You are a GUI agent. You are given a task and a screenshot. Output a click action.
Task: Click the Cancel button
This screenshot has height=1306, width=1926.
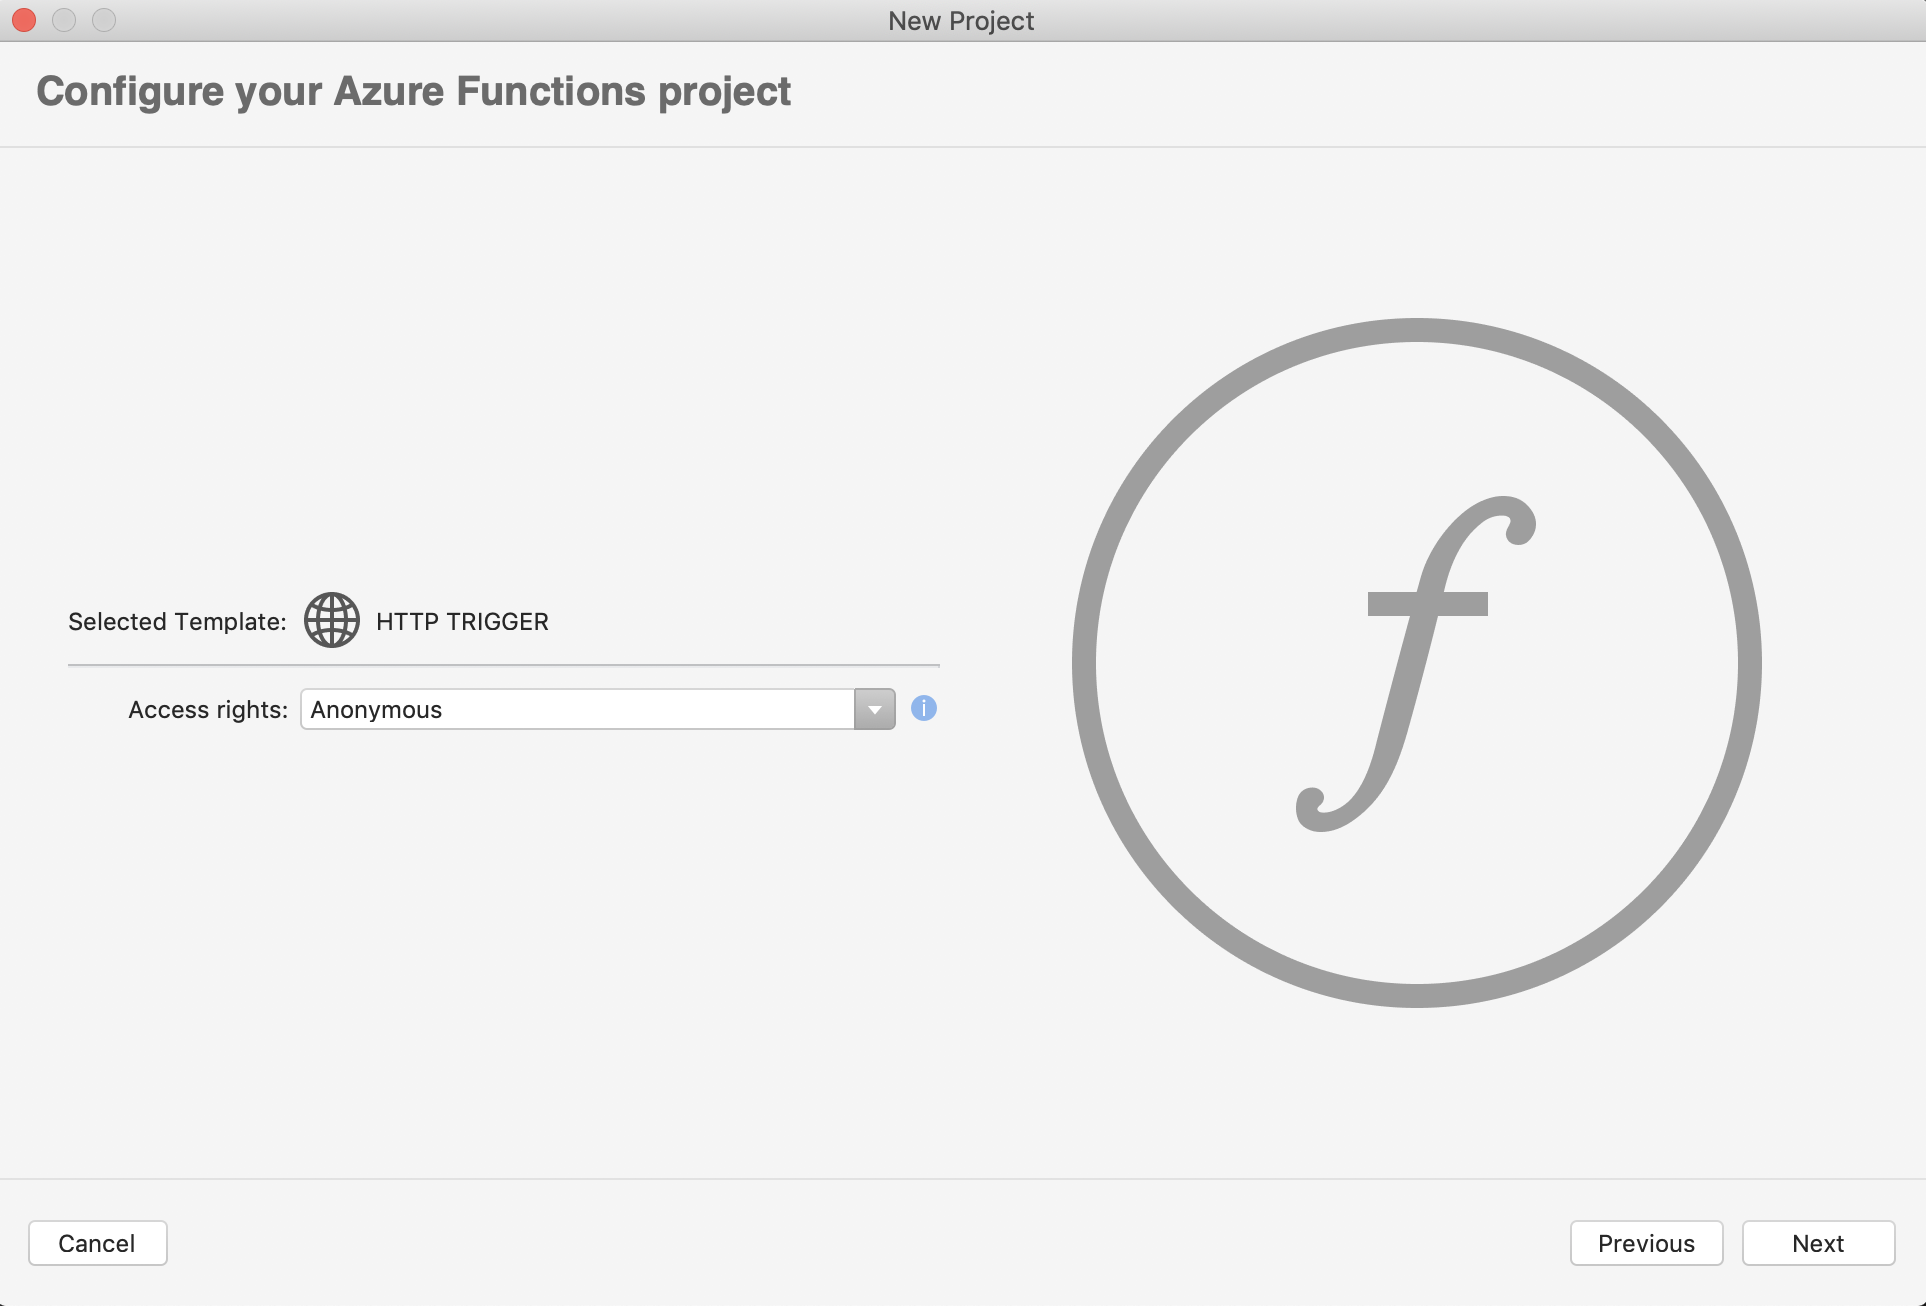96,1242
